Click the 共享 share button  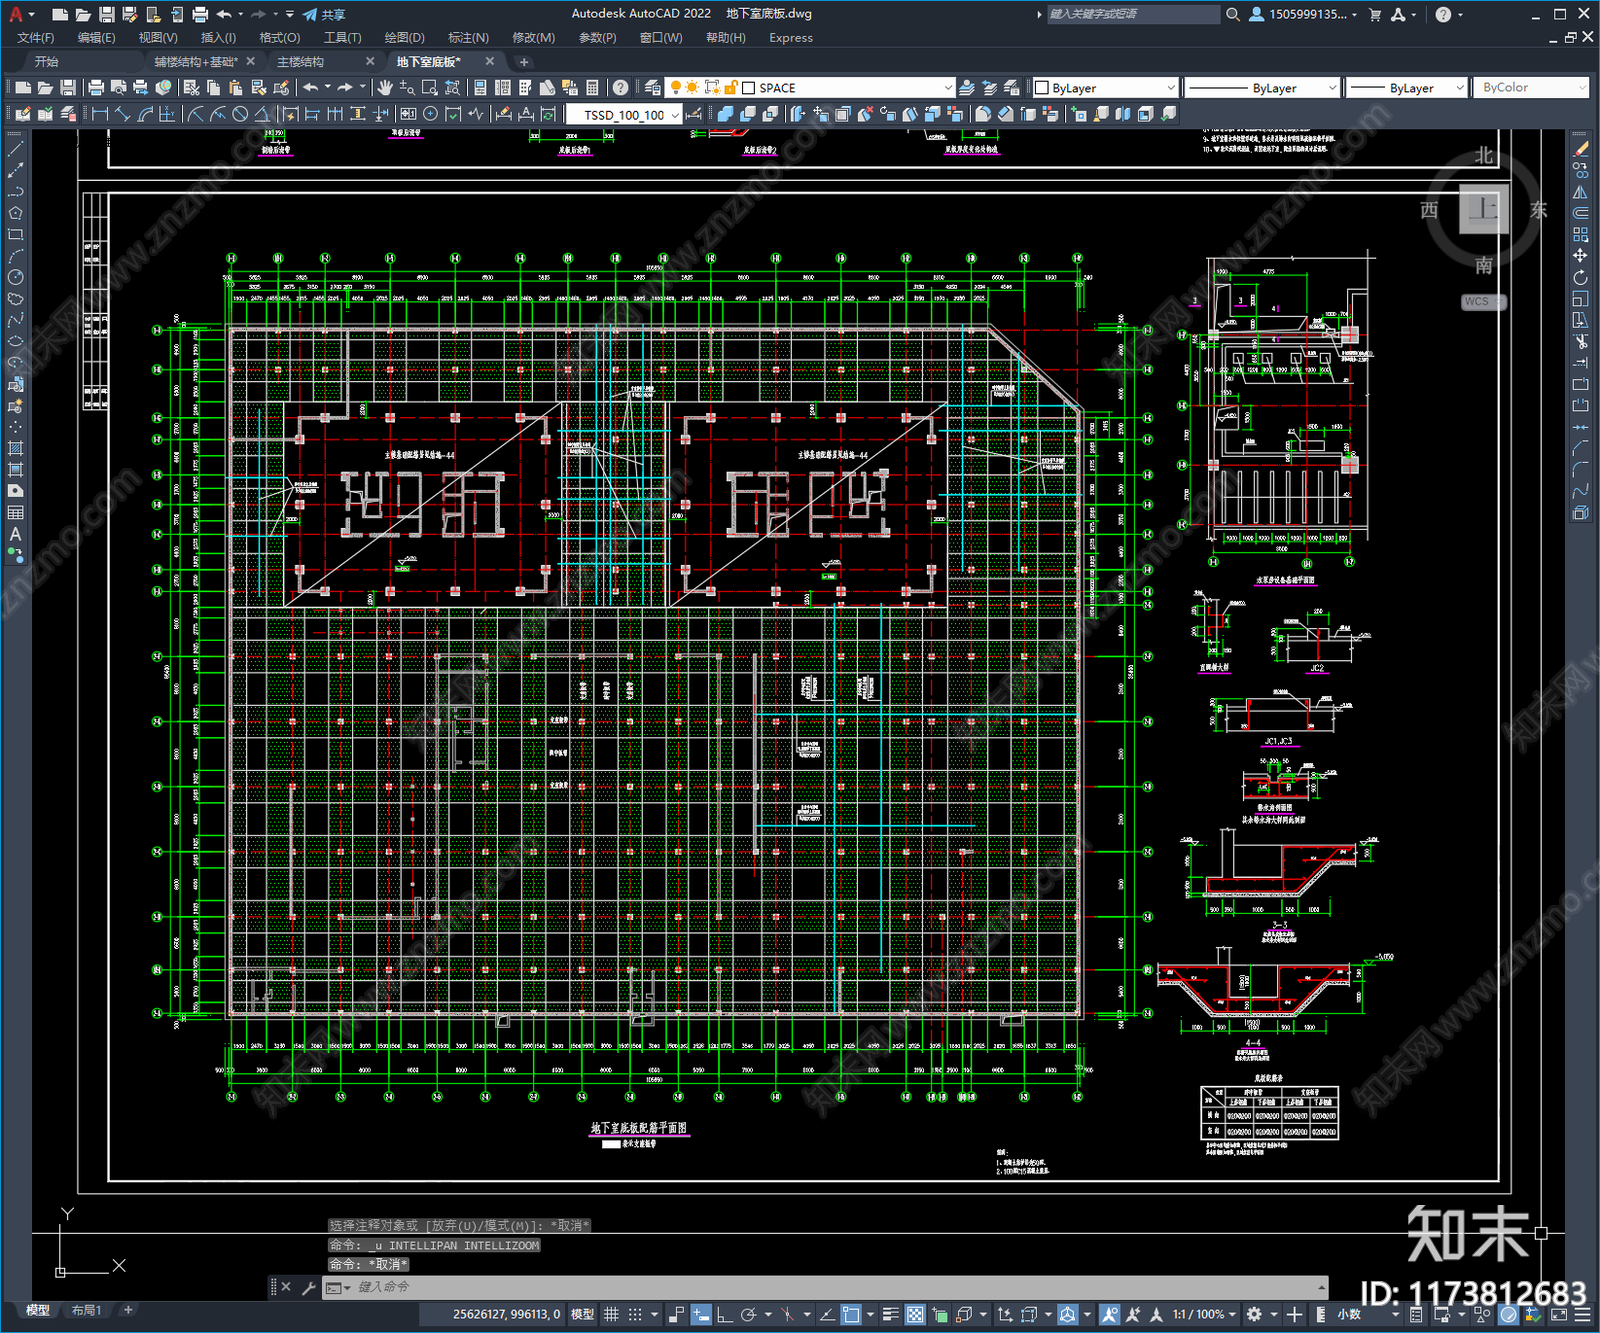(x=324, y=14)
